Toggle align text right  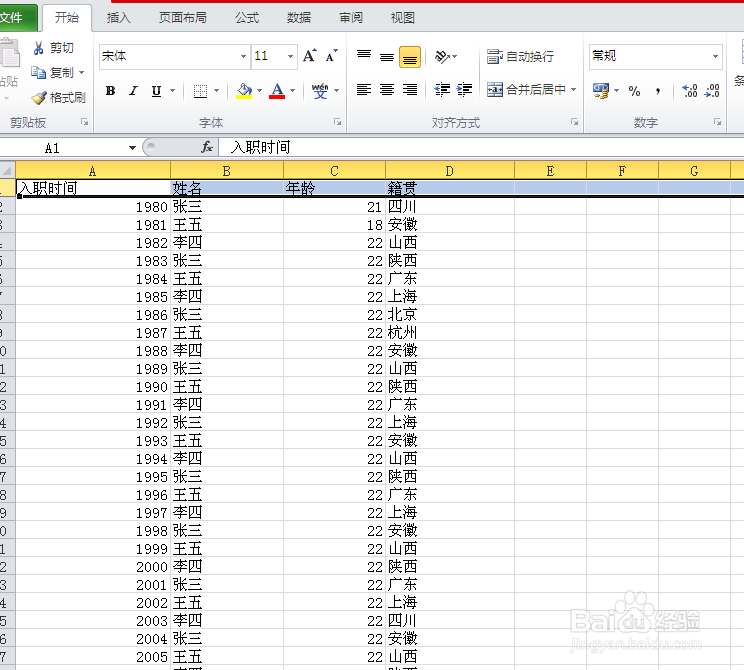[410, 90]
